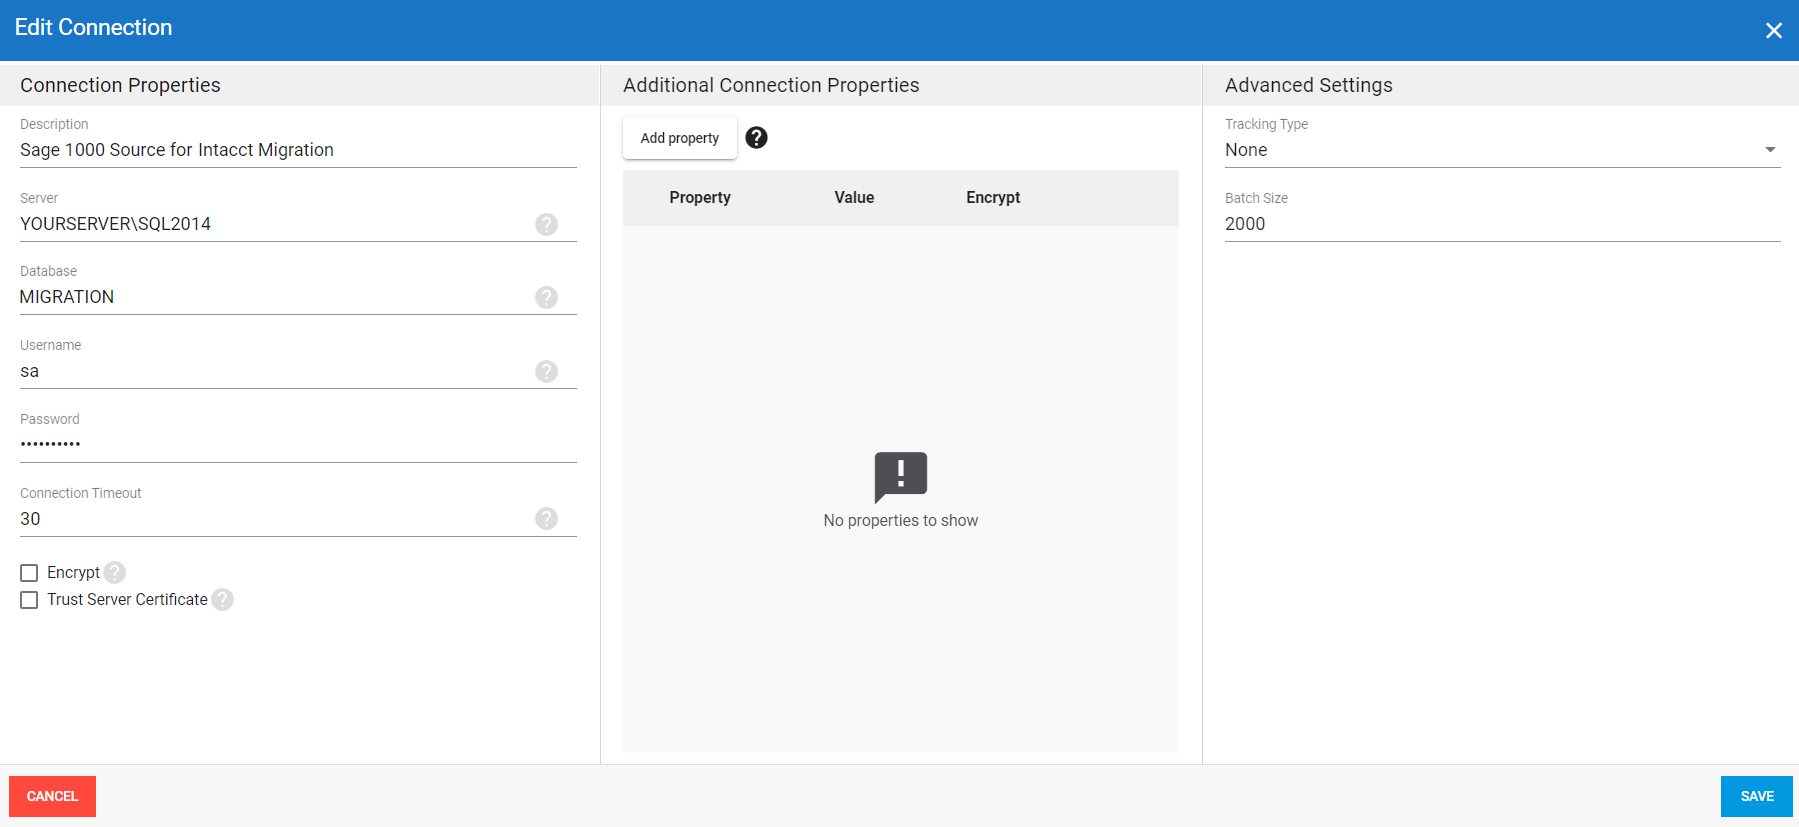Click the red Cancel button
The image size is (1799, 827).
tap(52, 796)
